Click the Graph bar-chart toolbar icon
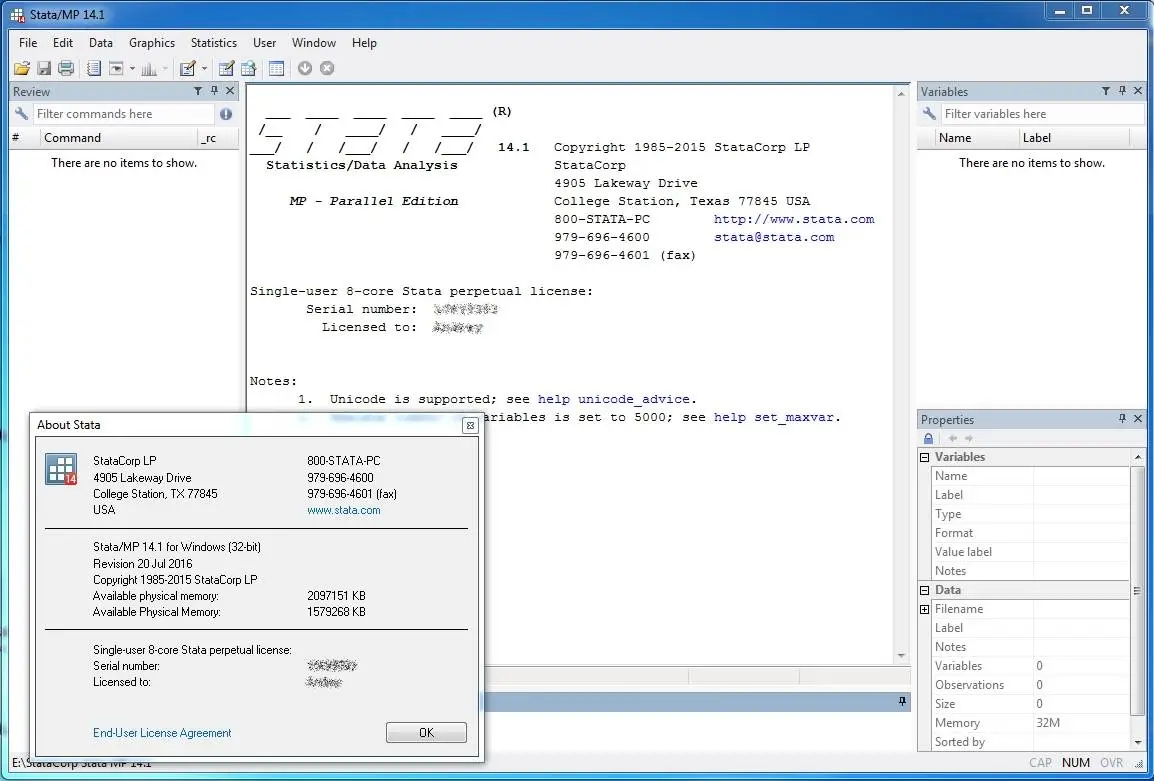Image resolution: width=1154 pixels, height=781 pixels. tap(149, 68)
